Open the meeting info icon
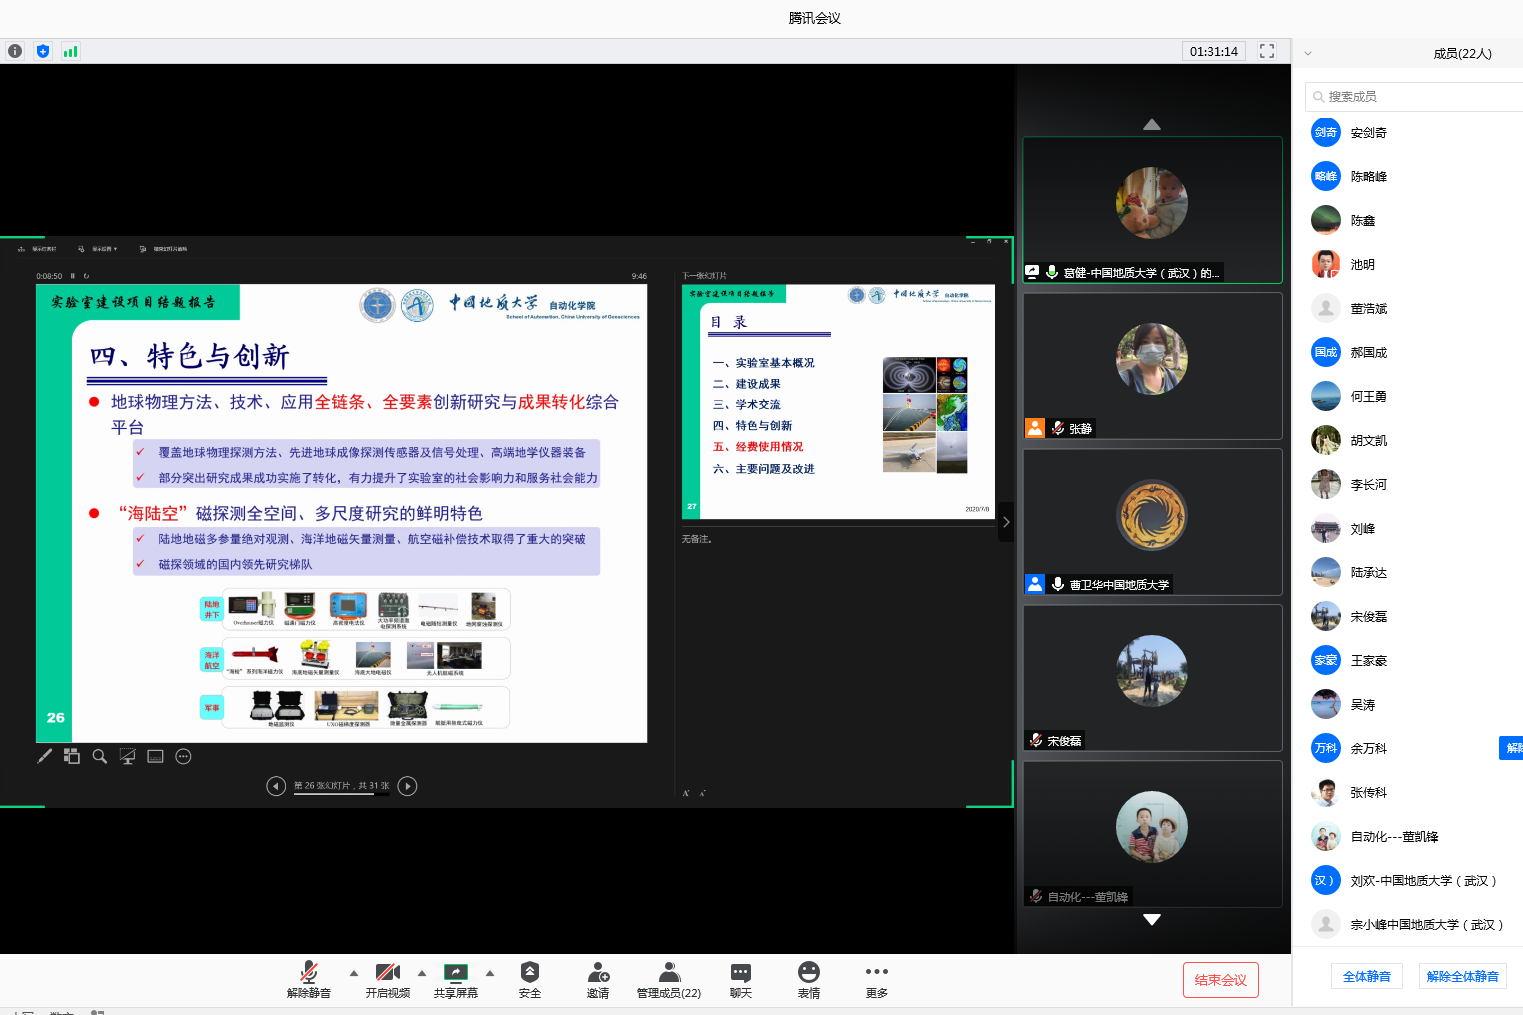Viewport: 1523px width, 1015px height. [15, 51]
